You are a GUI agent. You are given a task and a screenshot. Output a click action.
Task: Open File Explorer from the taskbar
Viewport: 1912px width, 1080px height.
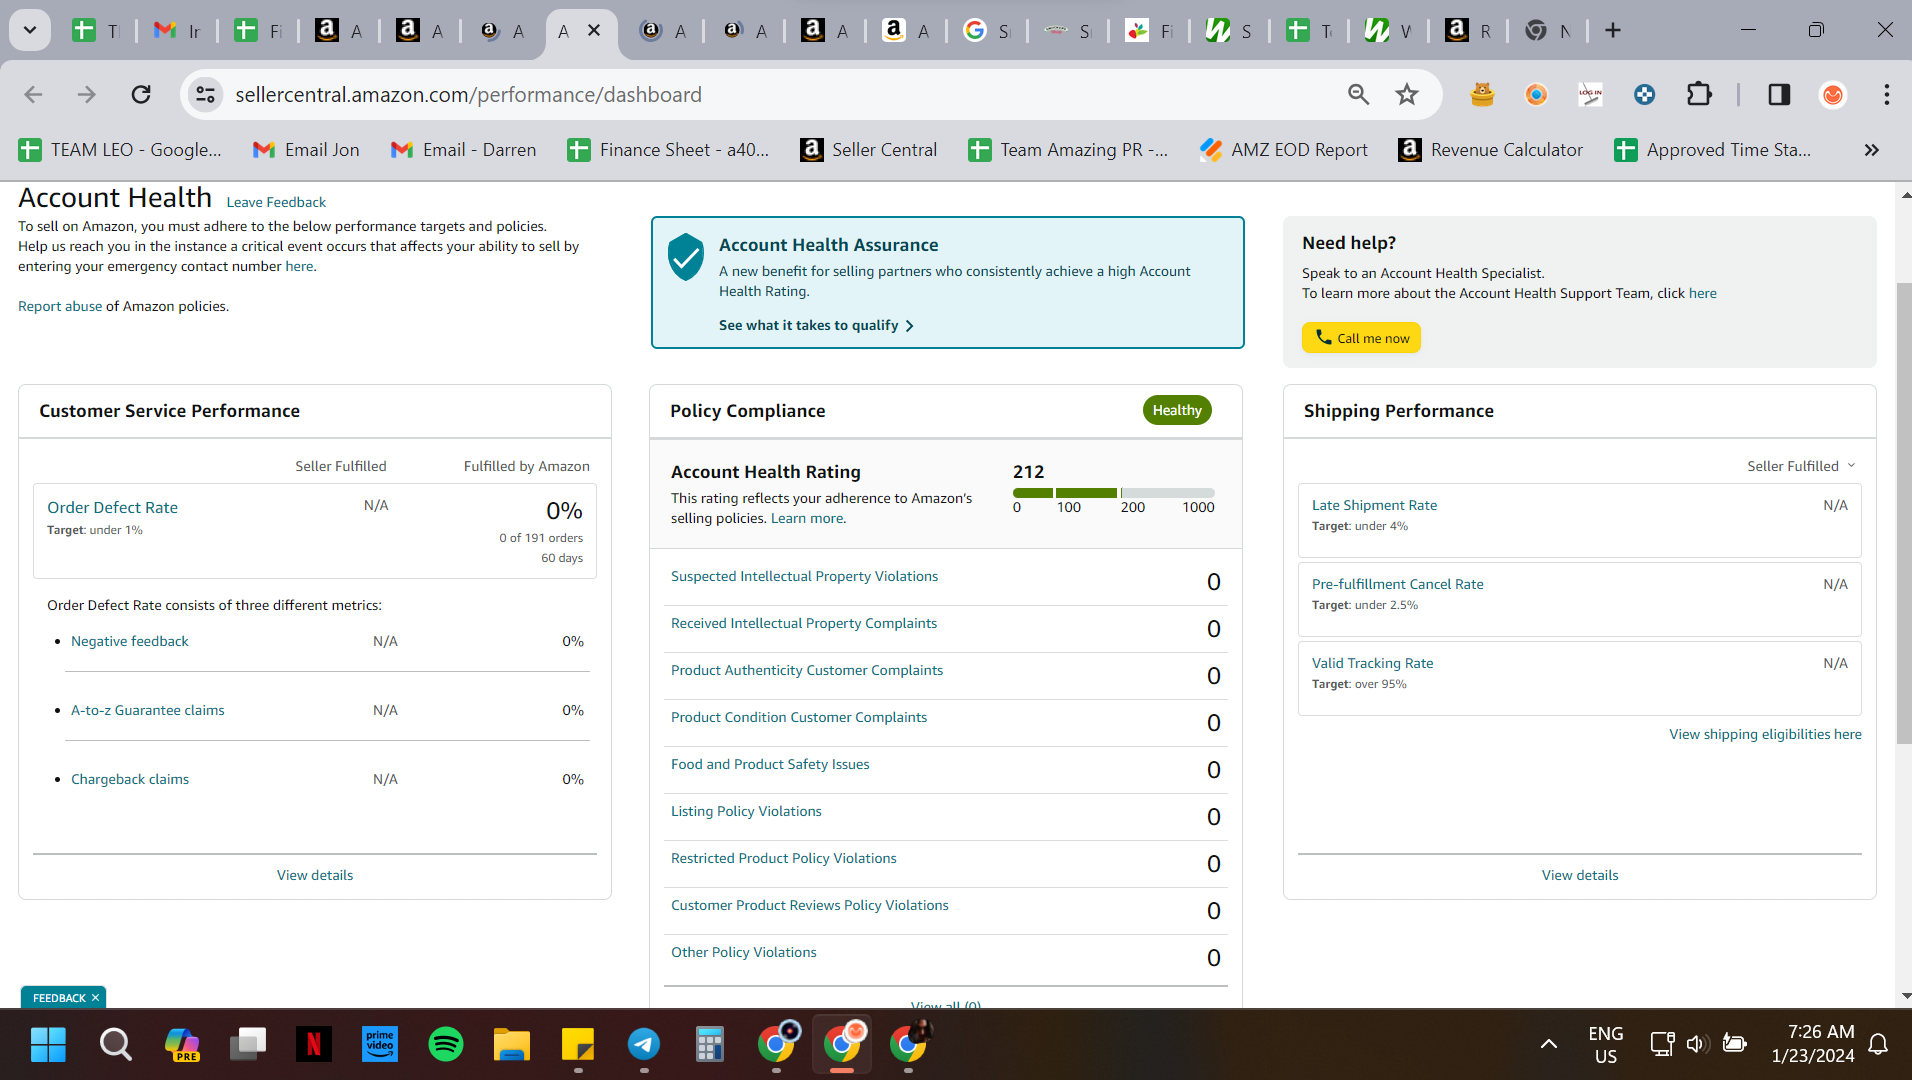point(512,1045)
